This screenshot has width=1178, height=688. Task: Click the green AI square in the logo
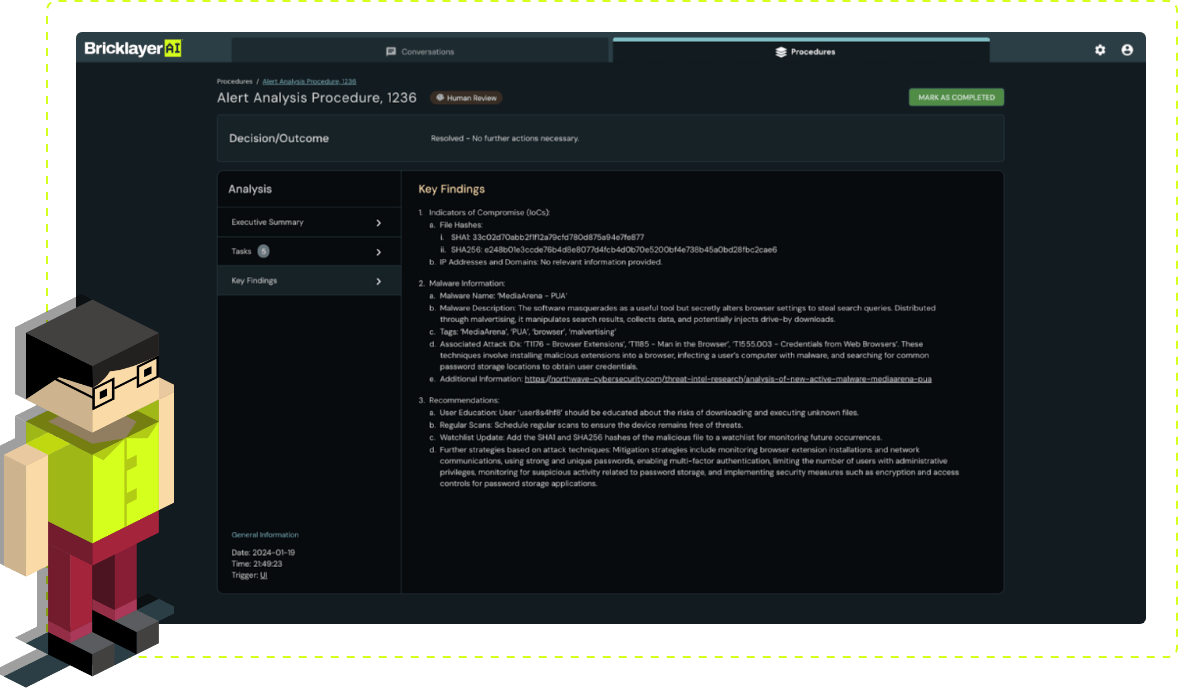point(171,47)
